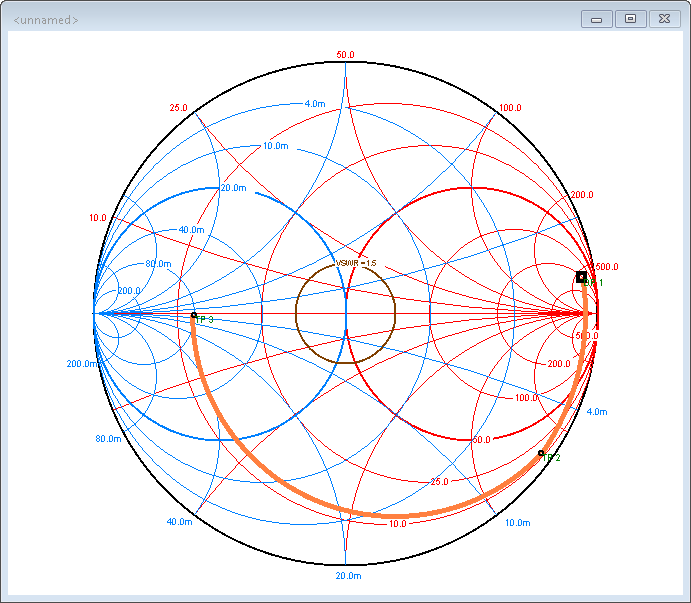Viewport: 691px width, 603px height.
Task: Click the red 10.0 label on left edge
Action: click(97, 217)
